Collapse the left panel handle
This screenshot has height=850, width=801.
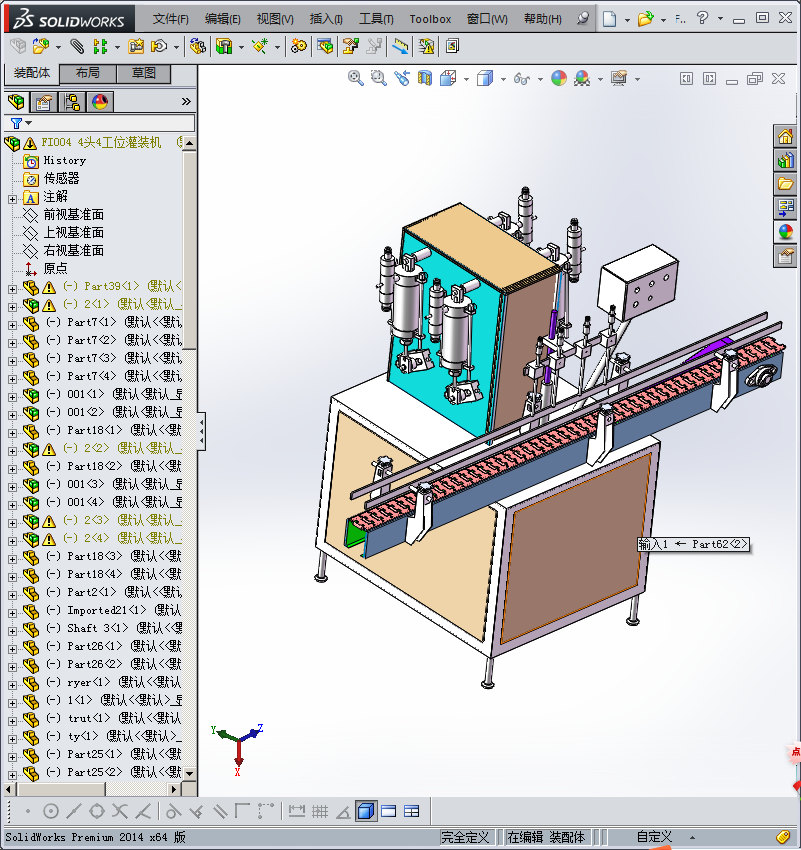pos(201,432)
